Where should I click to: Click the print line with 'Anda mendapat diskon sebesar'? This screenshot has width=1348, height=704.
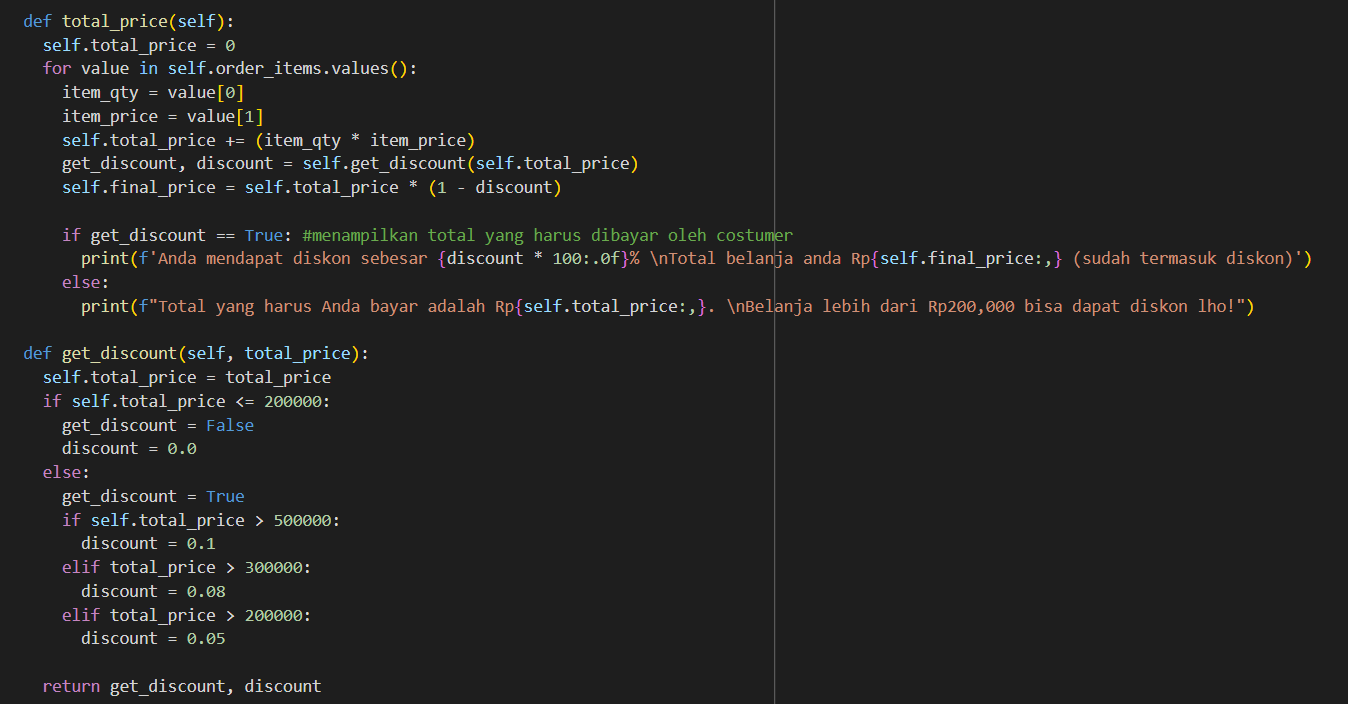[696, 258]
